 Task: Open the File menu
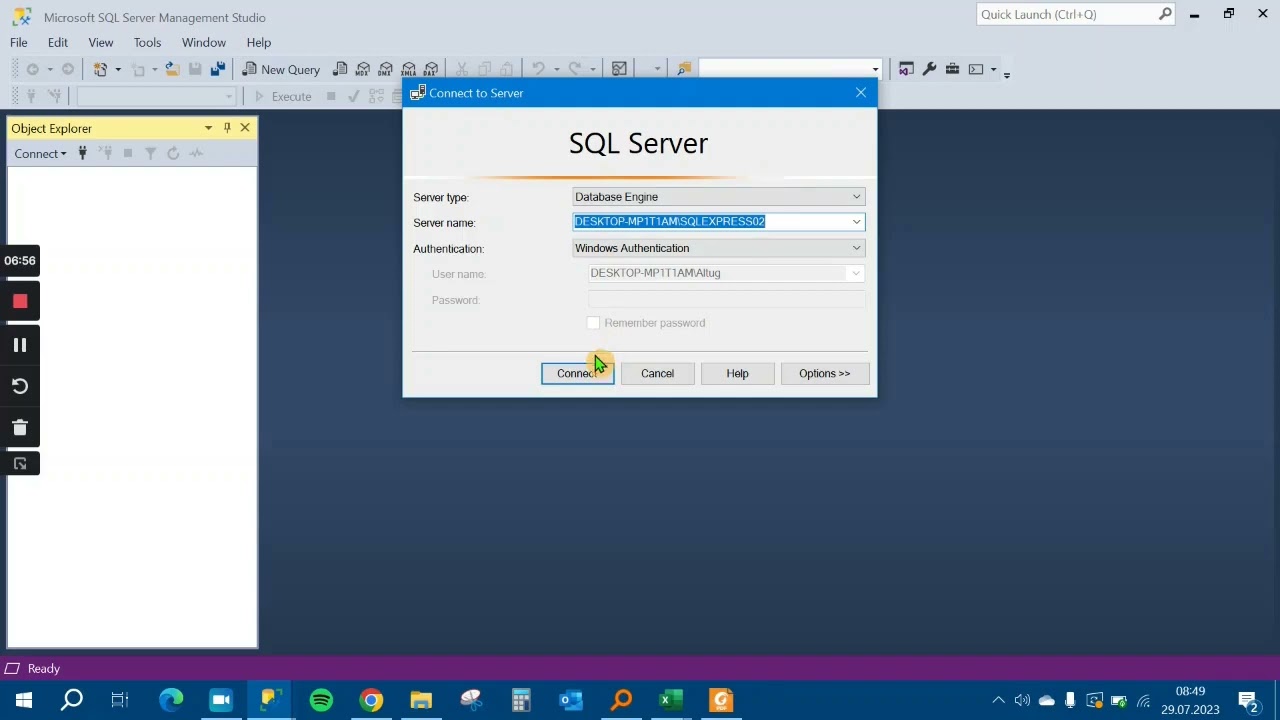(x=19, y=42)
